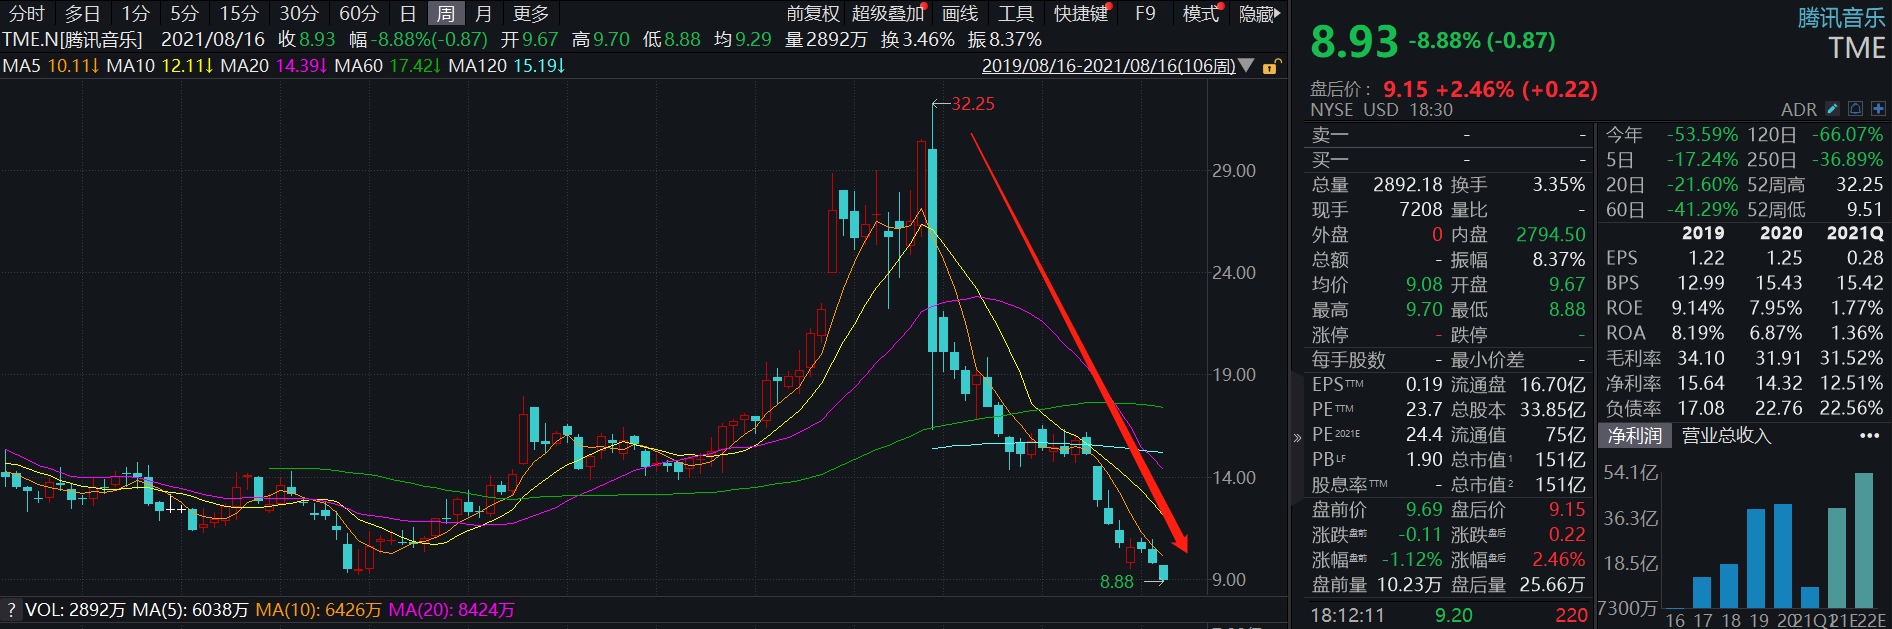Open the 更多 periods menu
The height and width of the screenshot is (629, 1892).
point(531,14)
